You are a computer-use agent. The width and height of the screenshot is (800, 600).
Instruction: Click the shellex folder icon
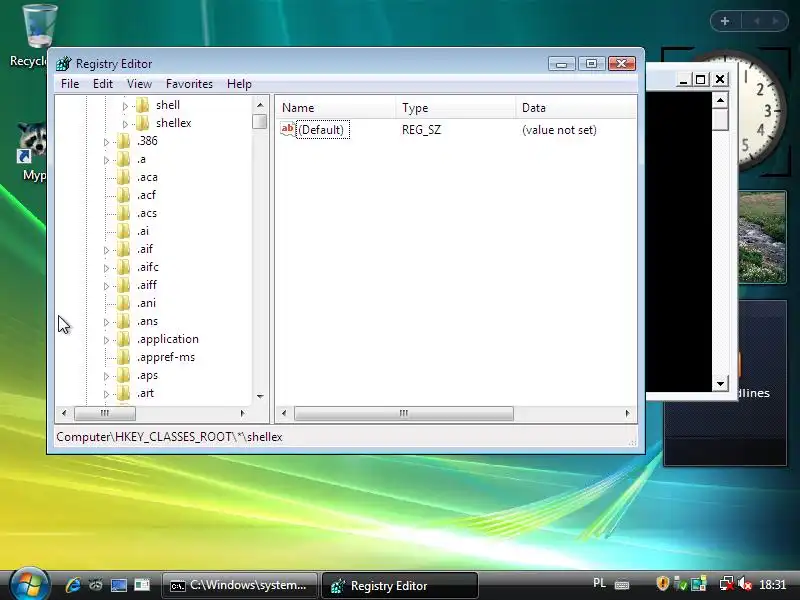click(143, 123)
